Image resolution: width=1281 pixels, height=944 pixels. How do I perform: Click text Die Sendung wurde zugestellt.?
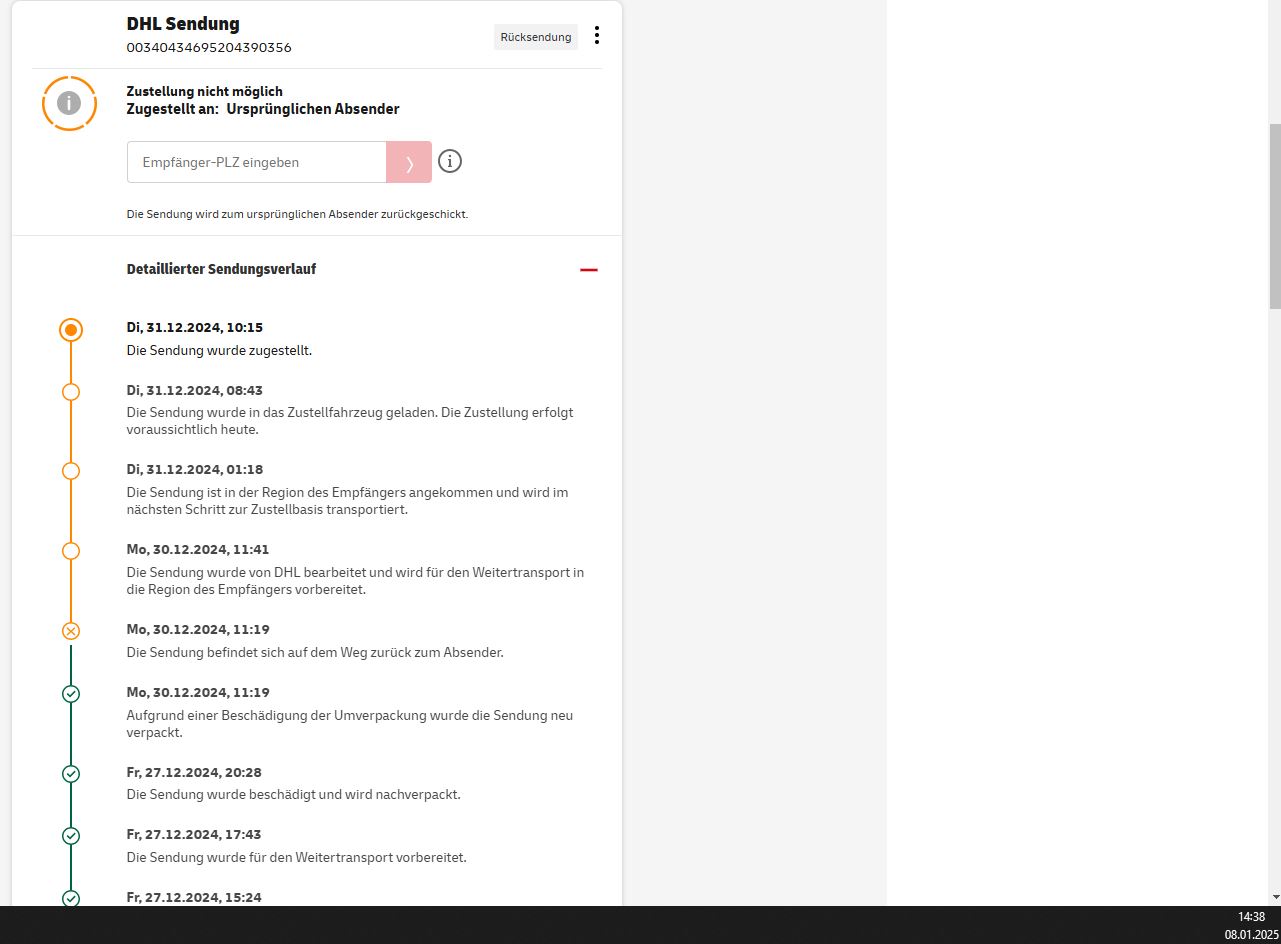219,351
